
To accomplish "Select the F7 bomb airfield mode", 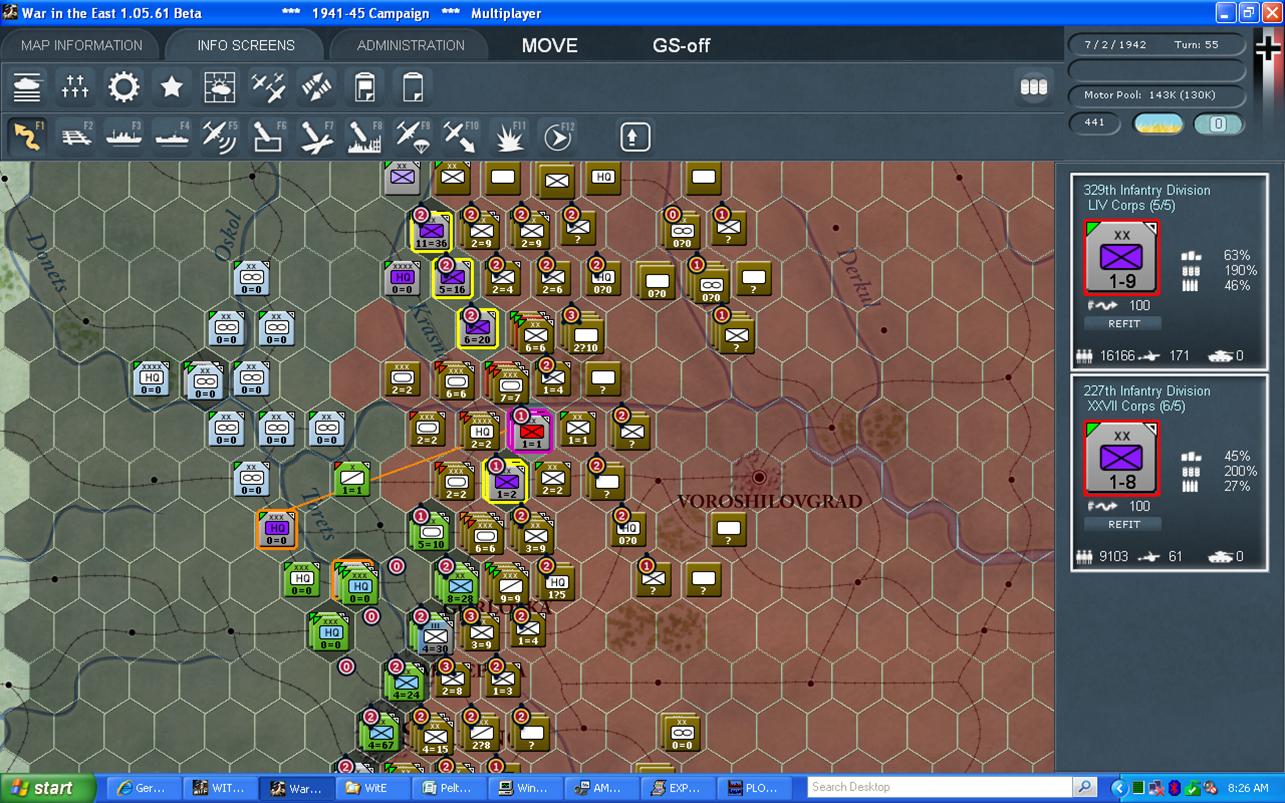I will (x=317, y=136).
